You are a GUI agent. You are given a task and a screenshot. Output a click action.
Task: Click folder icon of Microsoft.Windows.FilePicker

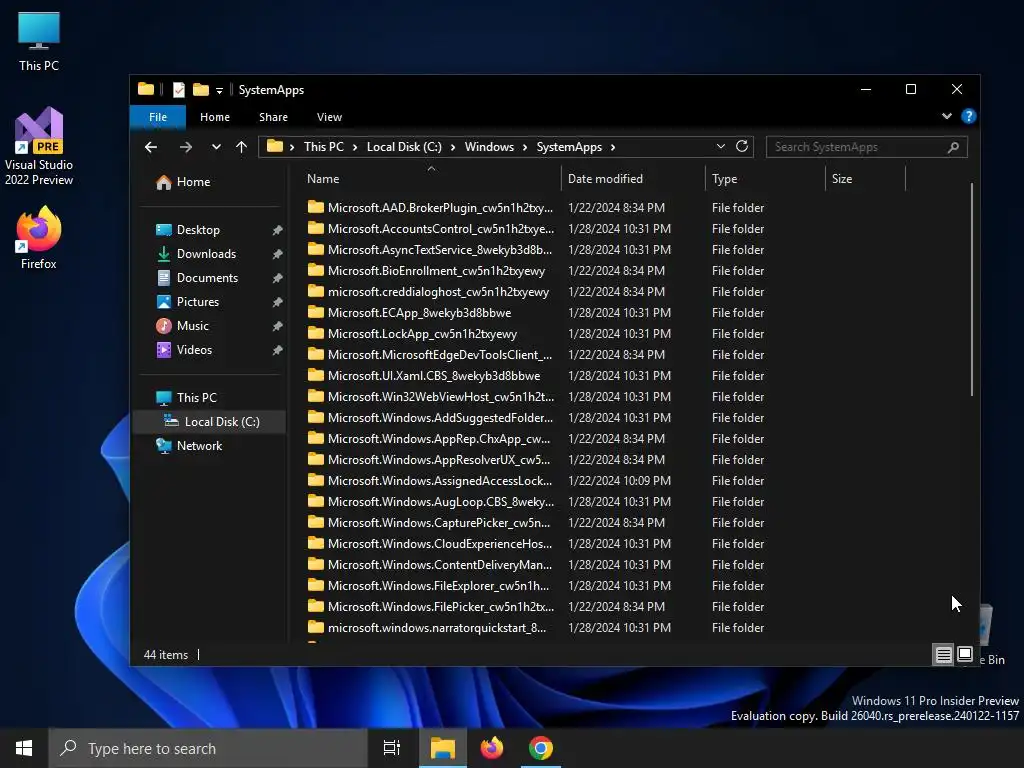[316, 607]
